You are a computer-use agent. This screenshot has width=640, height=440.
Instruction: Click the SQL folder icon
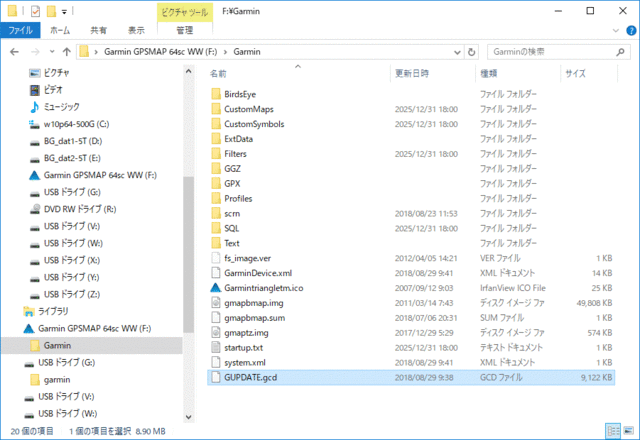(216, 228)
